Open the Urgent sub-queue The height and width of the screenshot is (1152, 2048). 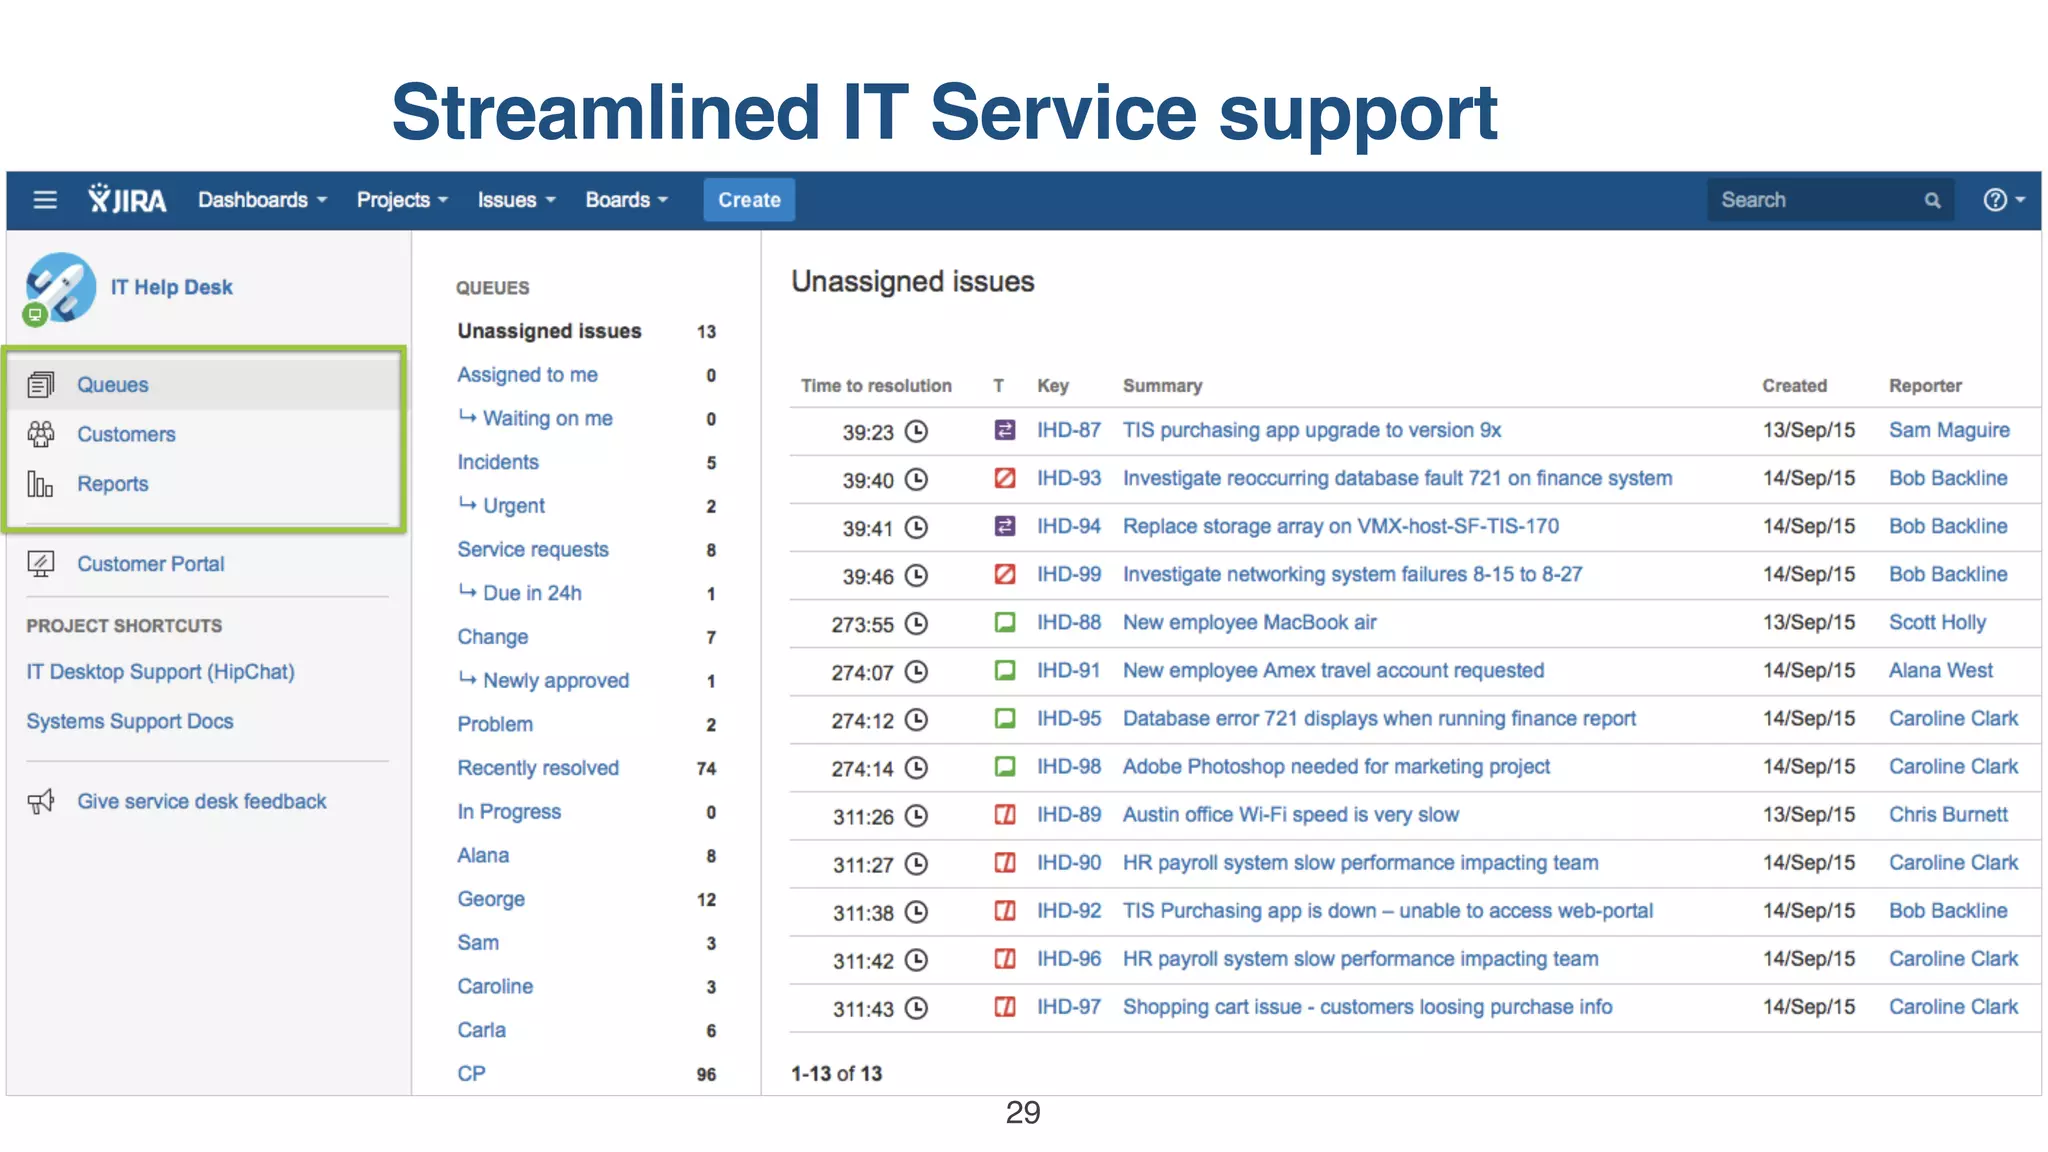pyautogui.click(x=514, y=506)
